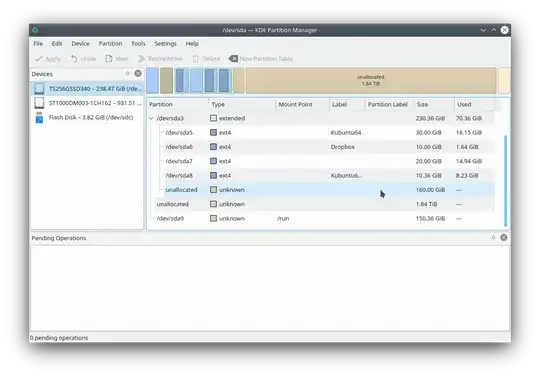Select the 160.00 GiB unallocated row
This screenshot has height=377, width=540.
pyautogui.click(x=322, y=190)
